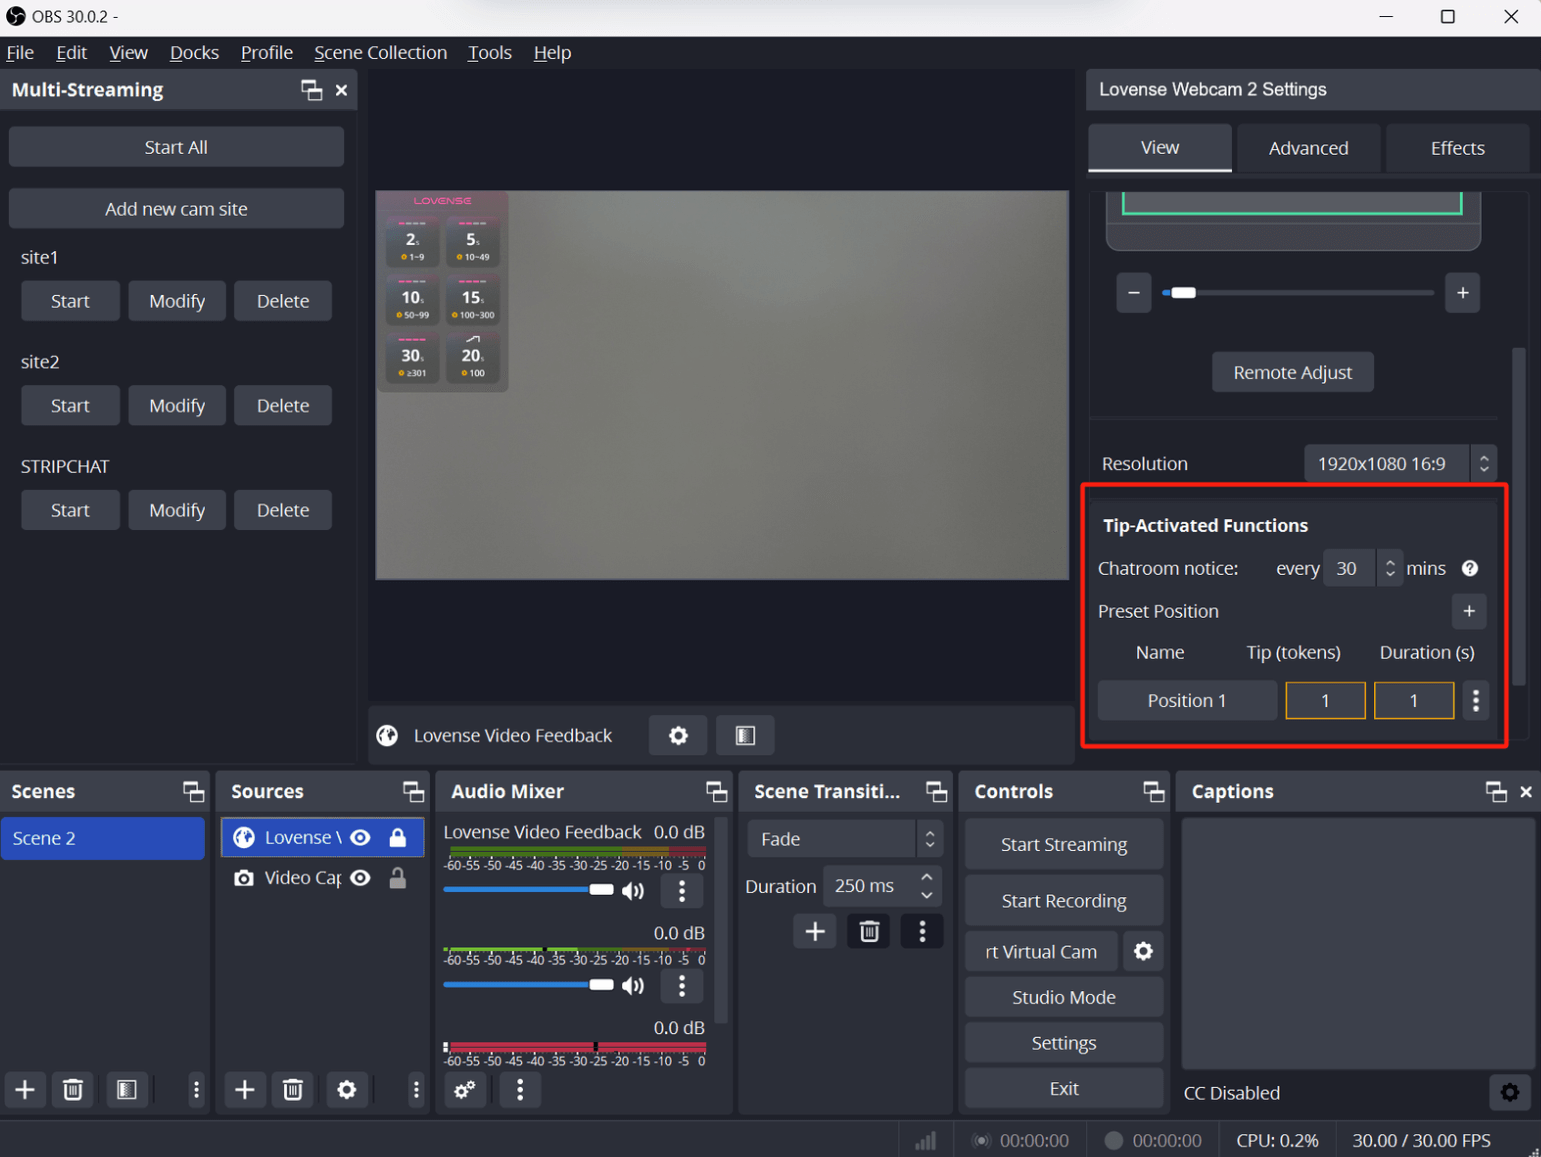Click the help icon next to Chatroom notice

[1469, 568]
